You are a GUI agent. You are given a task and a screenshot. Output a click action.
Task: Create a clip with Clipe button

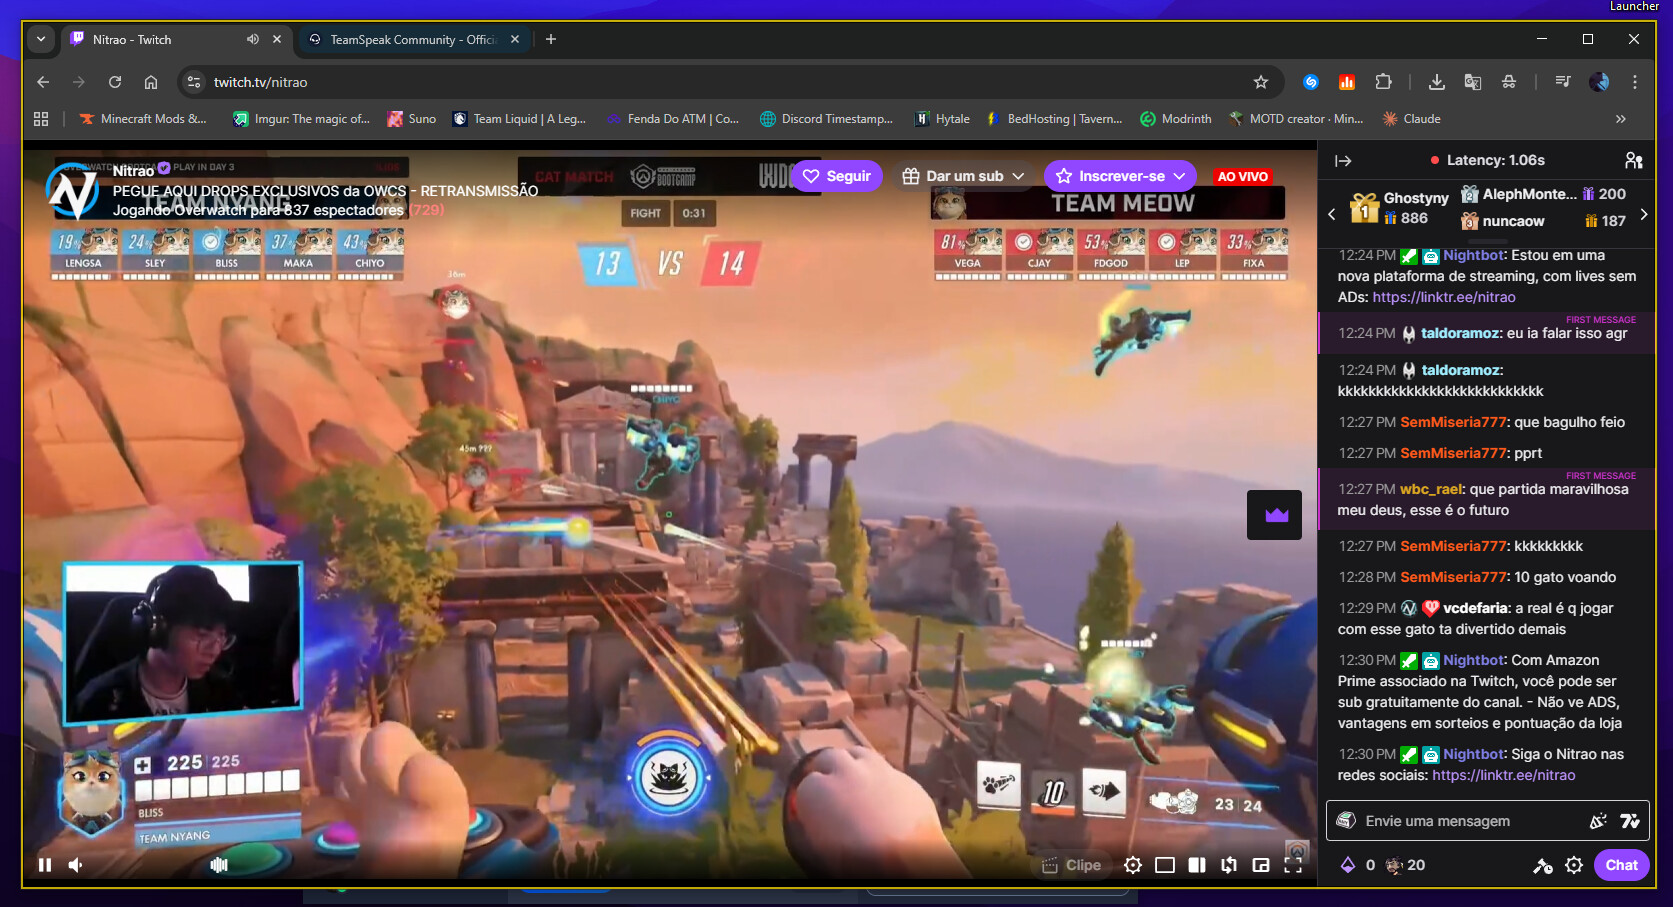pos(1072,865)
